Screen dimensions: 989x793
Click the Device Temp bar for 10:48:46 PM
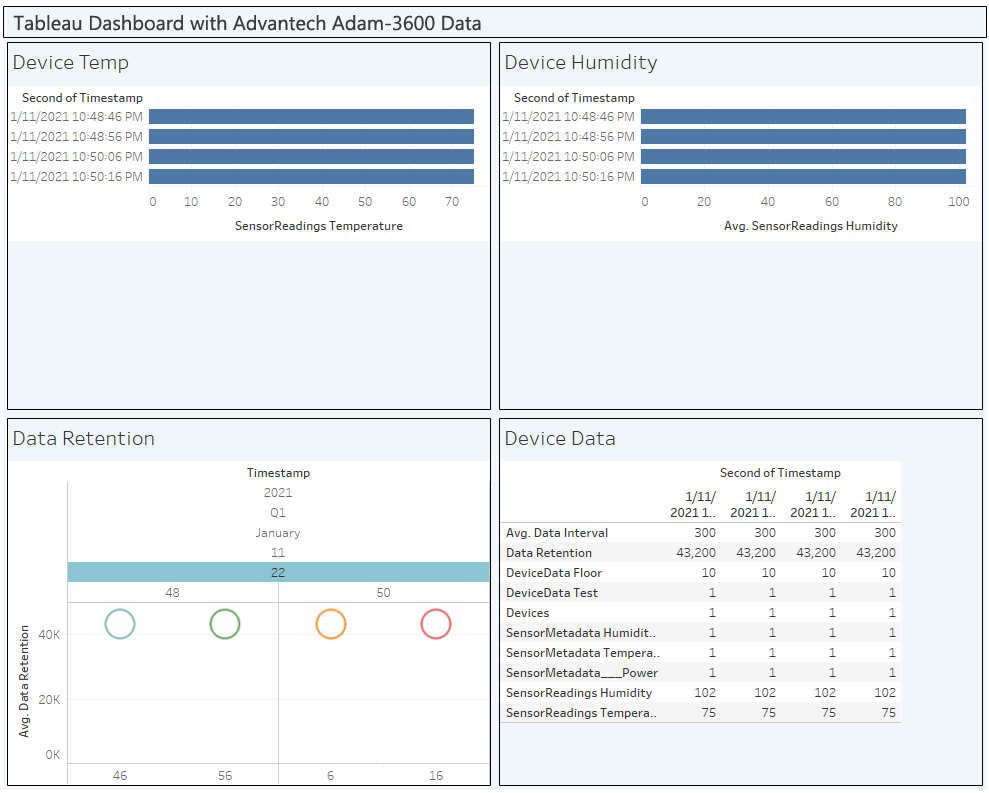coord(312,117)
